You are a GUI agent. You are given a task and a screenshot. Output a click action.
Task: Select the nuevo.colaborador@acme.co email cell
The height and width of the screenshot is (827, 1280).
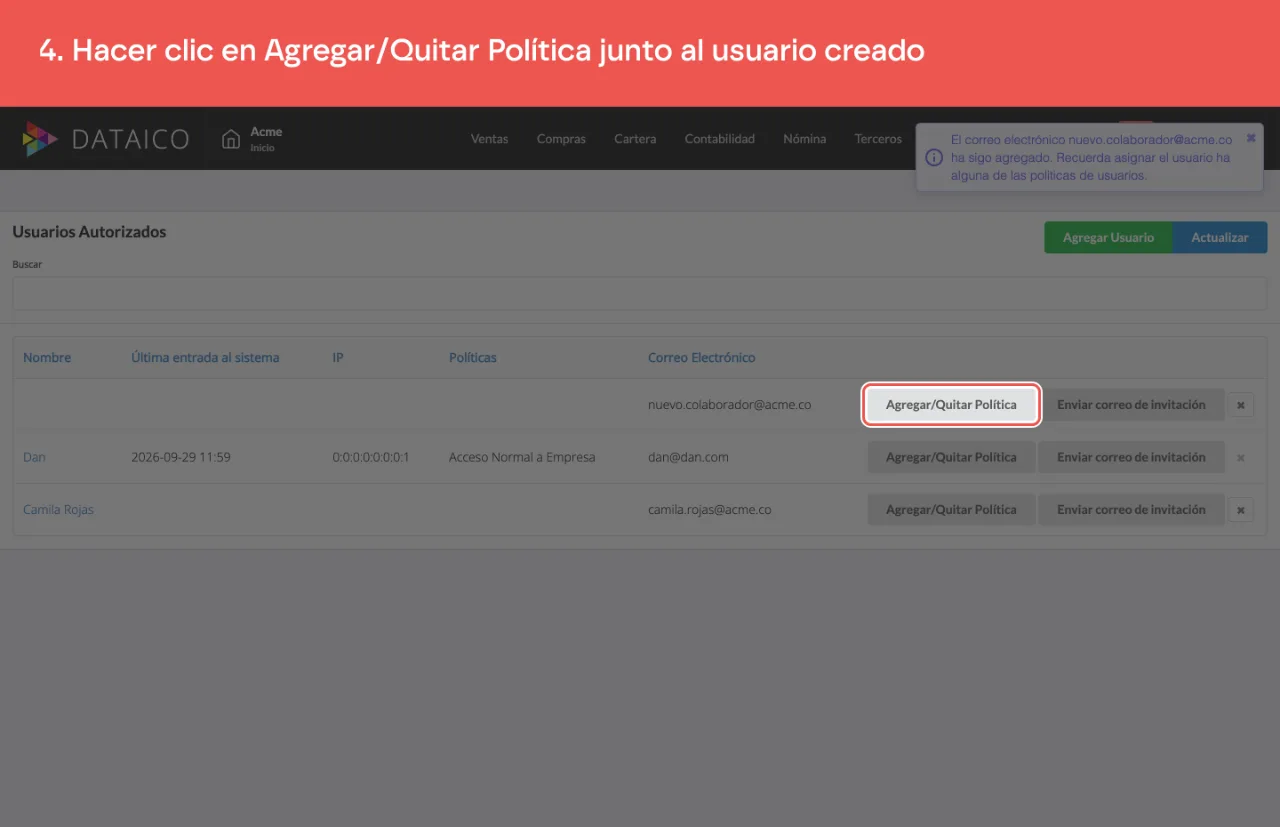pos(729,405)
